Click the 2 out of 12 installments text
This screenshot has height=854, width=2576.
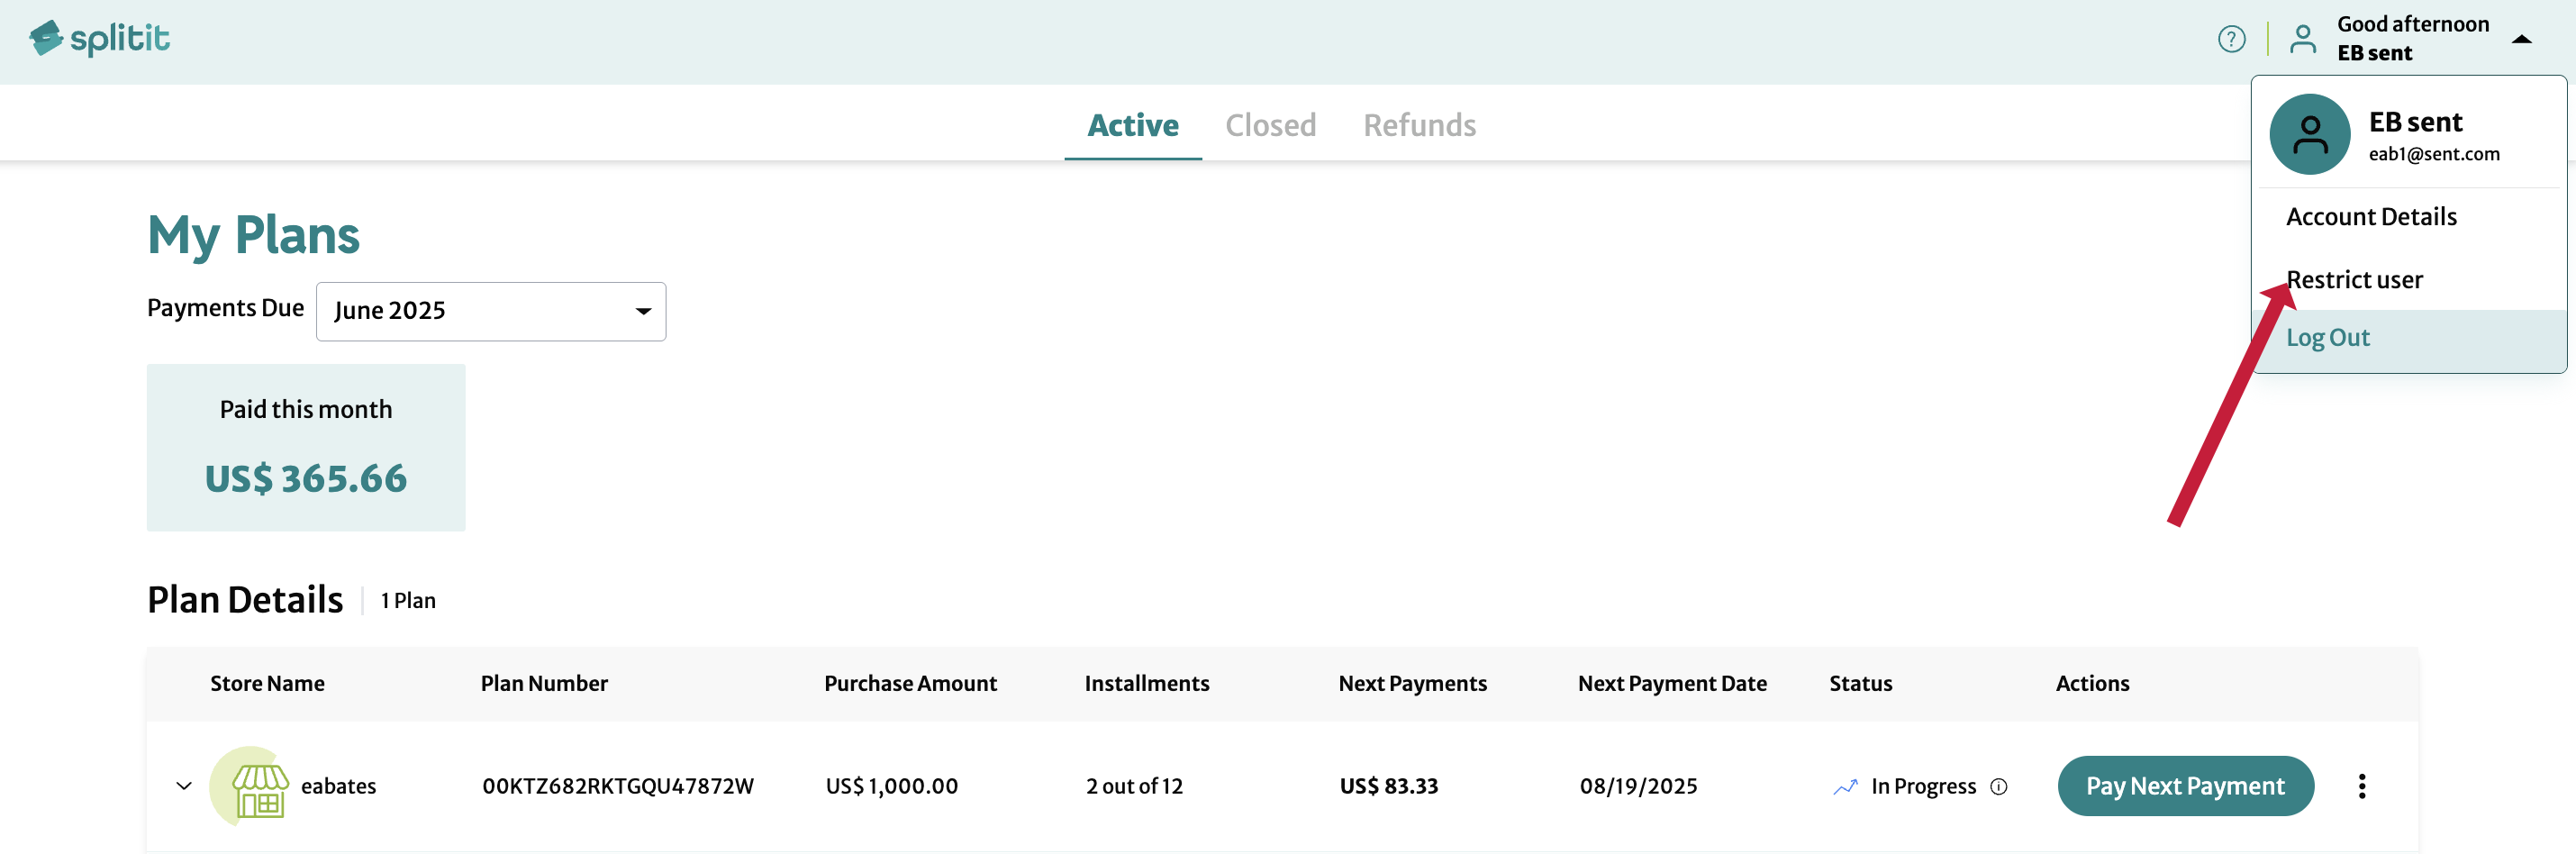(1134, 786)
